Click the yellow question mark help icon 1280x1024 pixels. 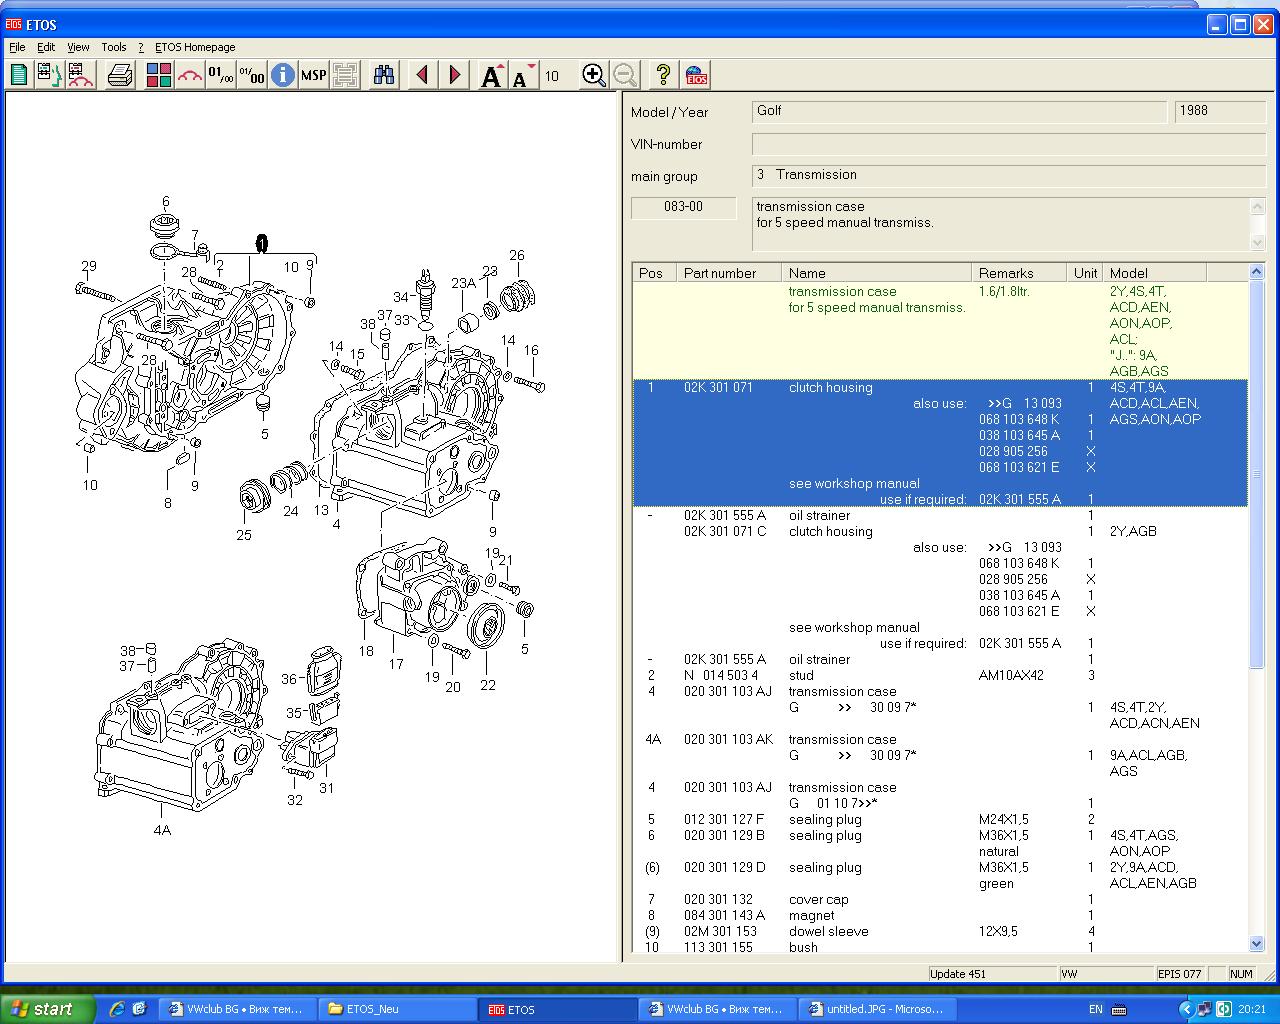click(x=663, y=75)
